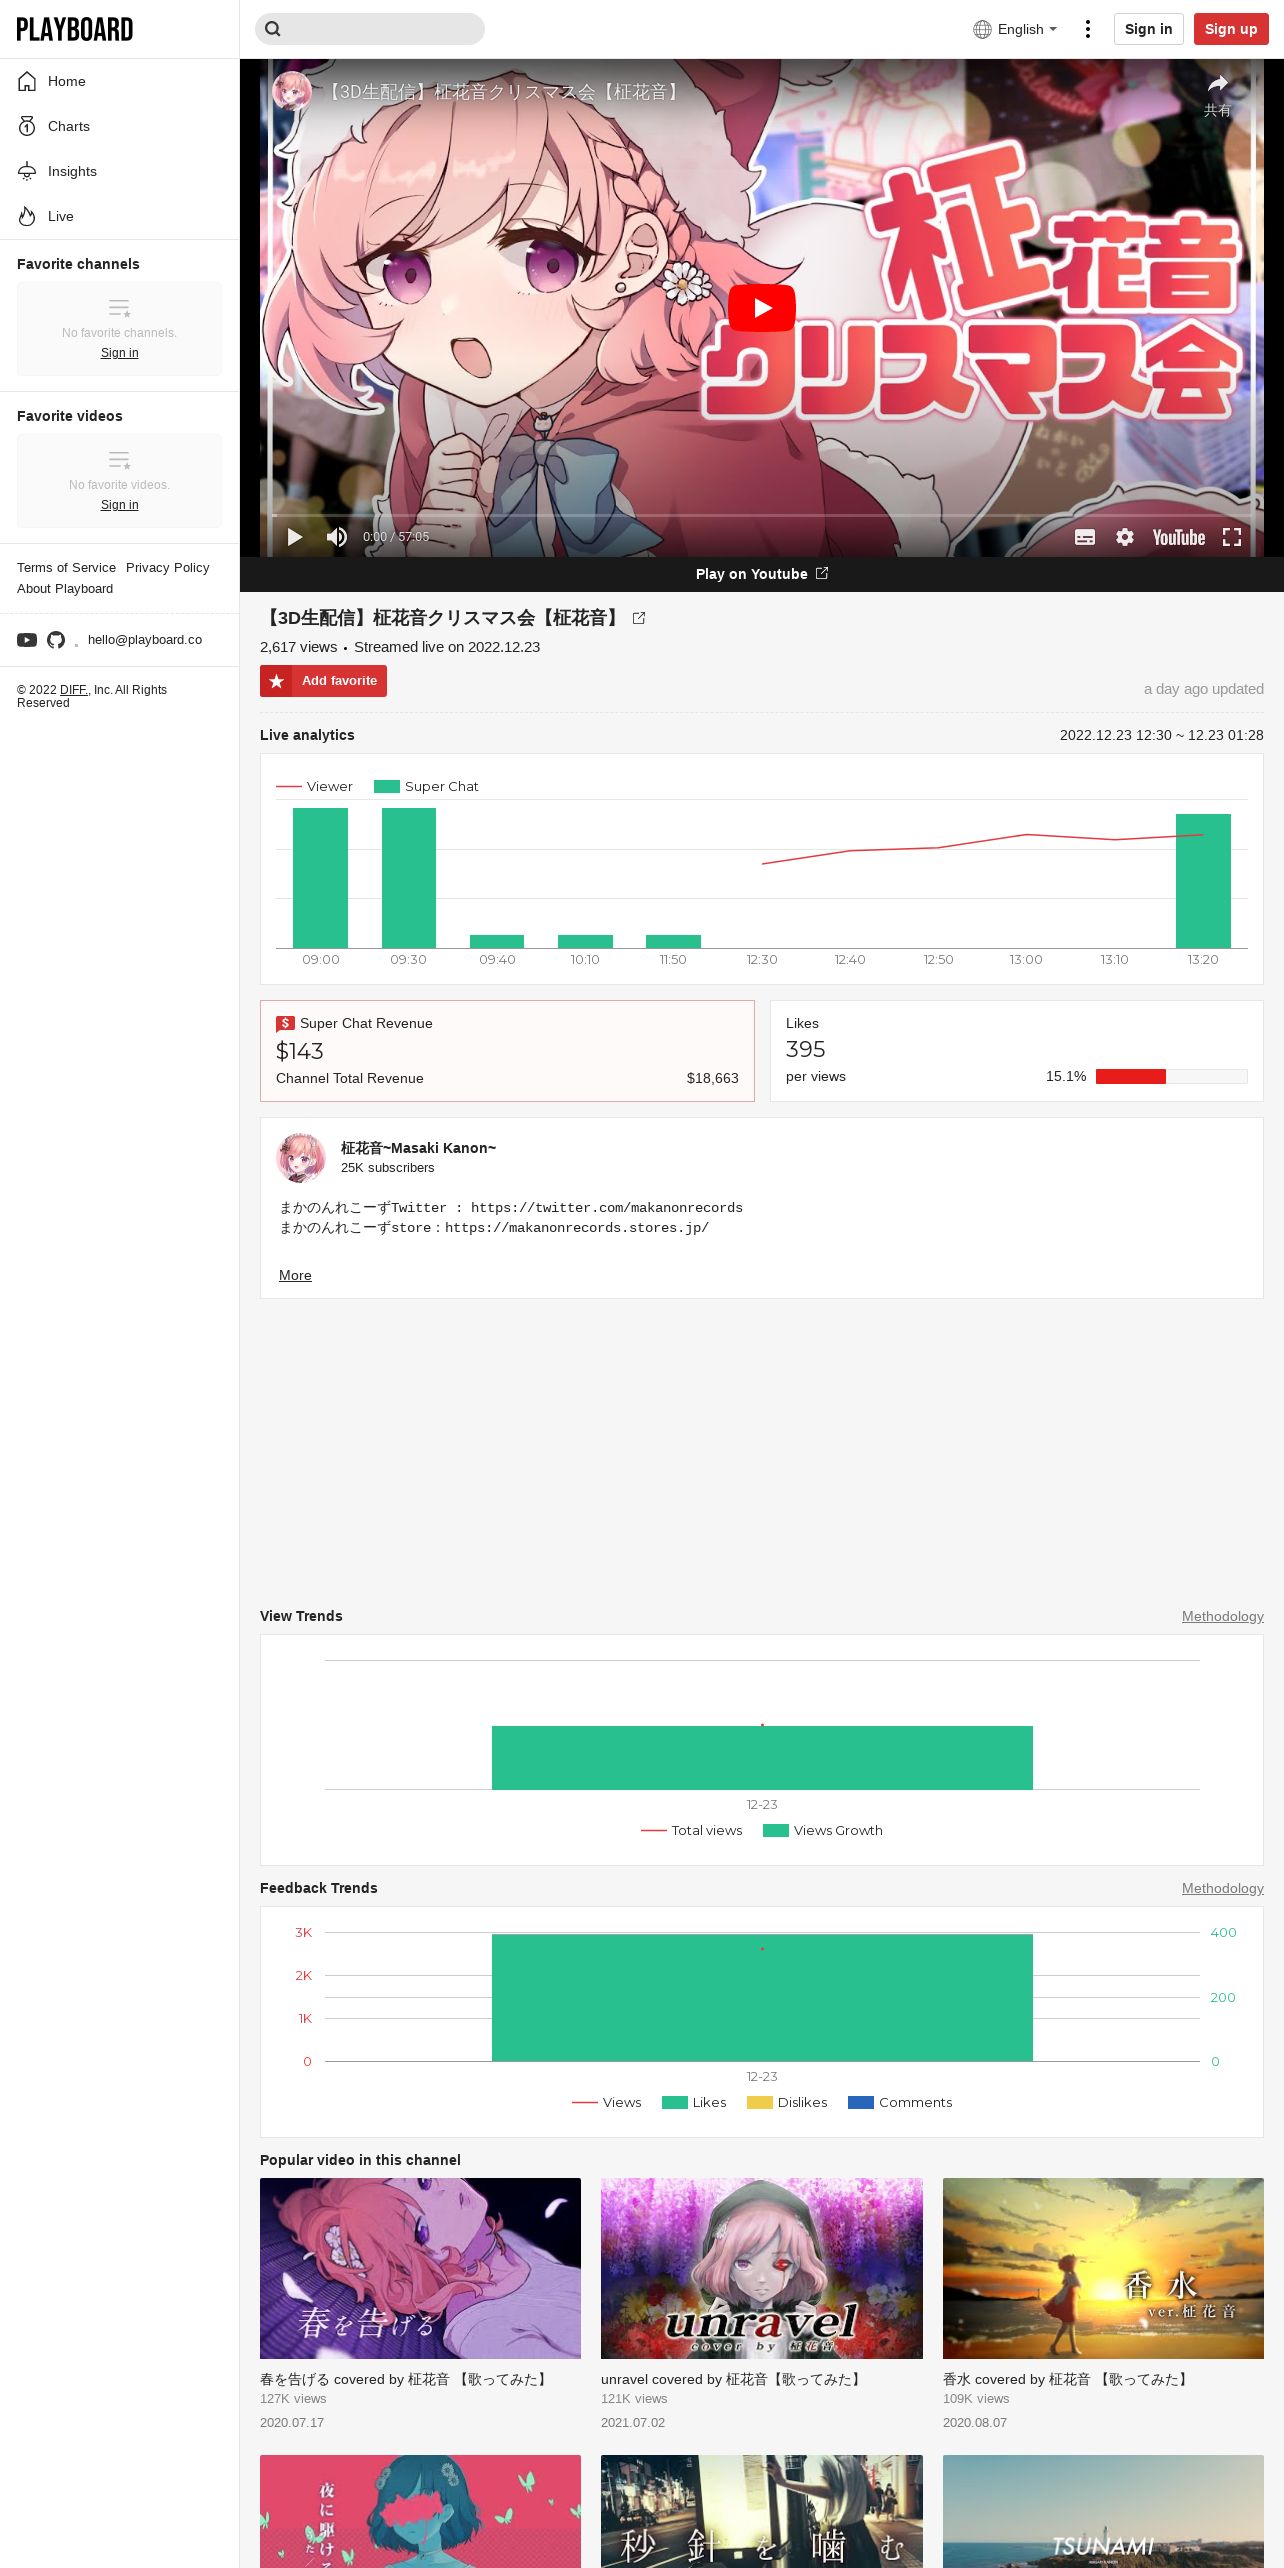Click the globe language icon
Screen dimensions: 1284x2568
982,29
